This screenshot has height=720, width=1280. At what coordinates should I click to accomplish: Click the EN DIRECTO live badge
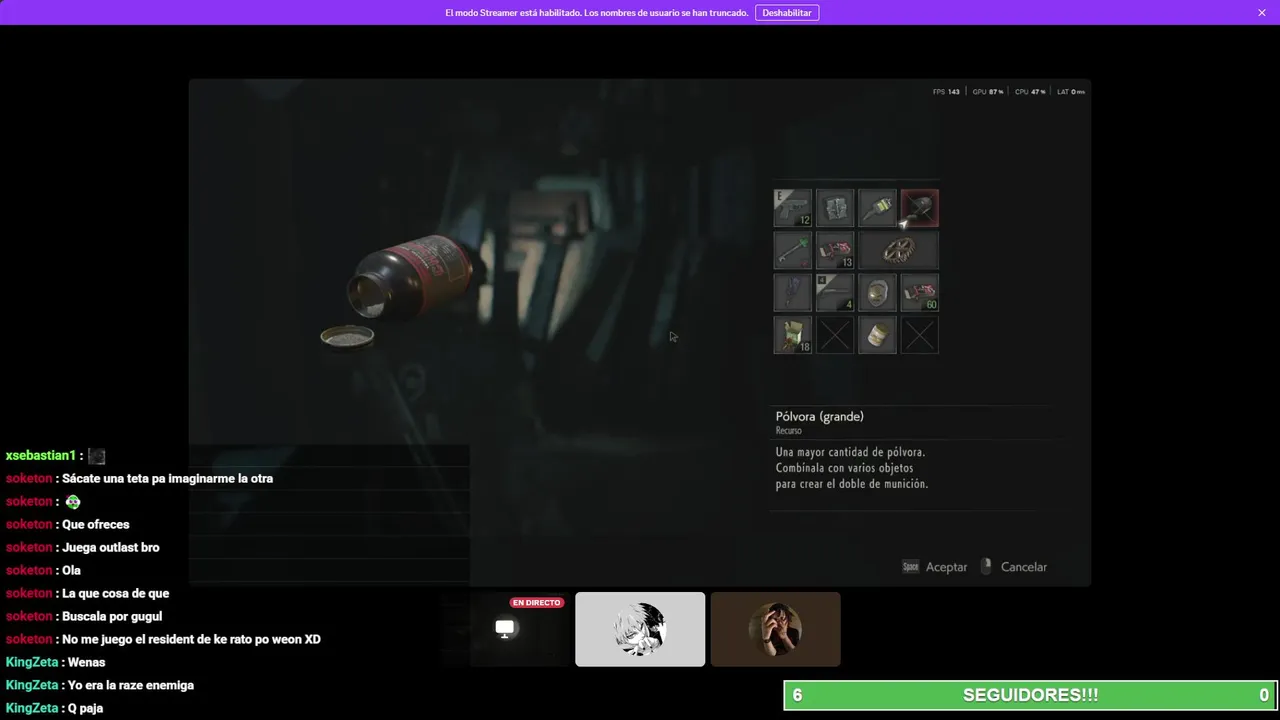click(x=536, y=603)
